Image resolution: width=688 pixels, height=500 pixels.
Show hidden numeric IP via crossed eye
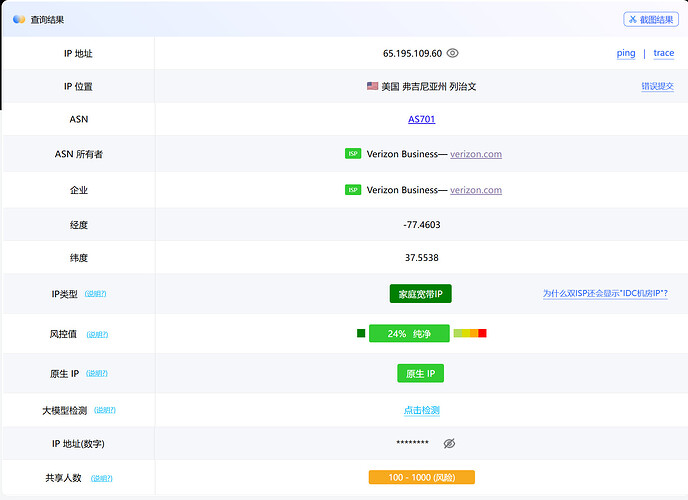coord(449,443)
